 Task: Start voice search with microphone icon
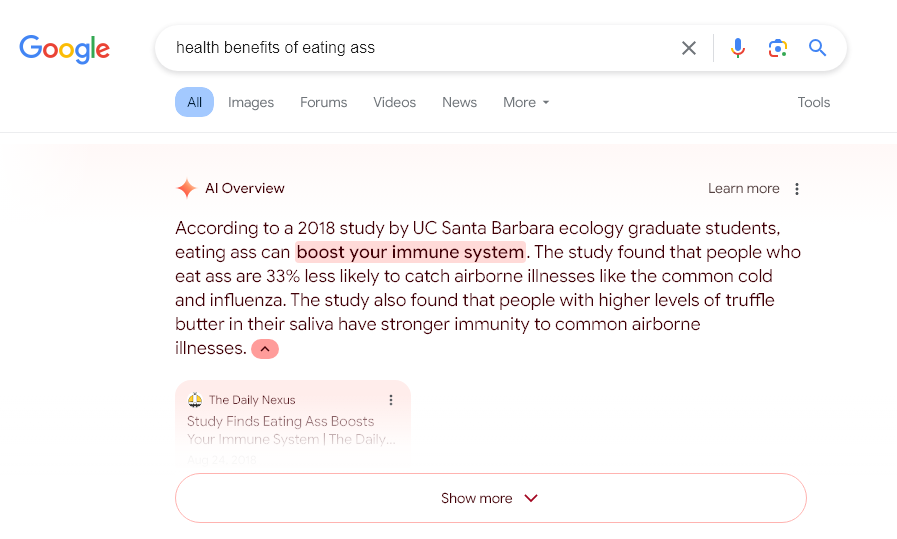[x=737, y=48]
